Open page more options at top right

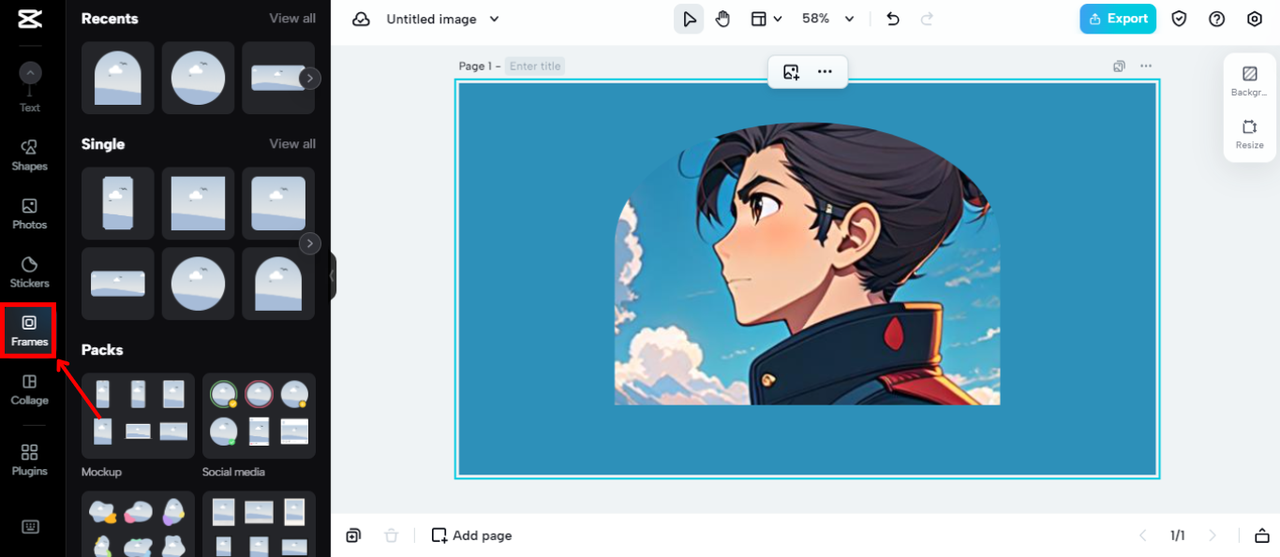pos(1146,66)
